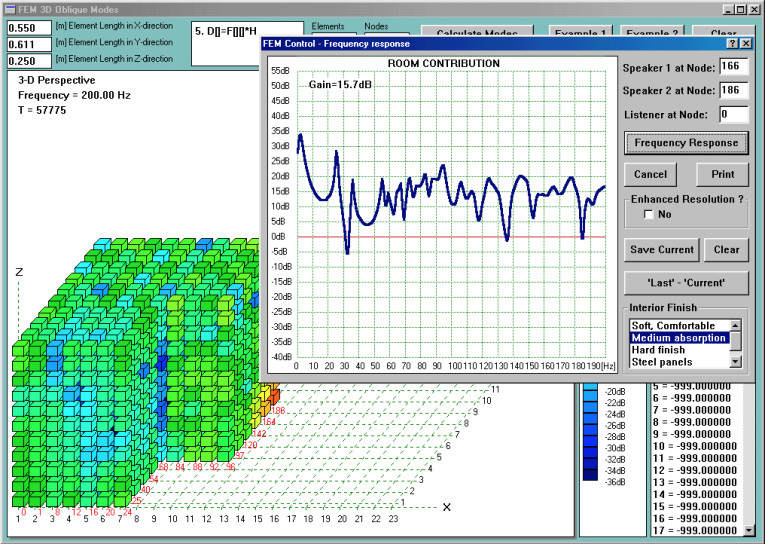Choose 'Steel panels' interior finish

678,362
